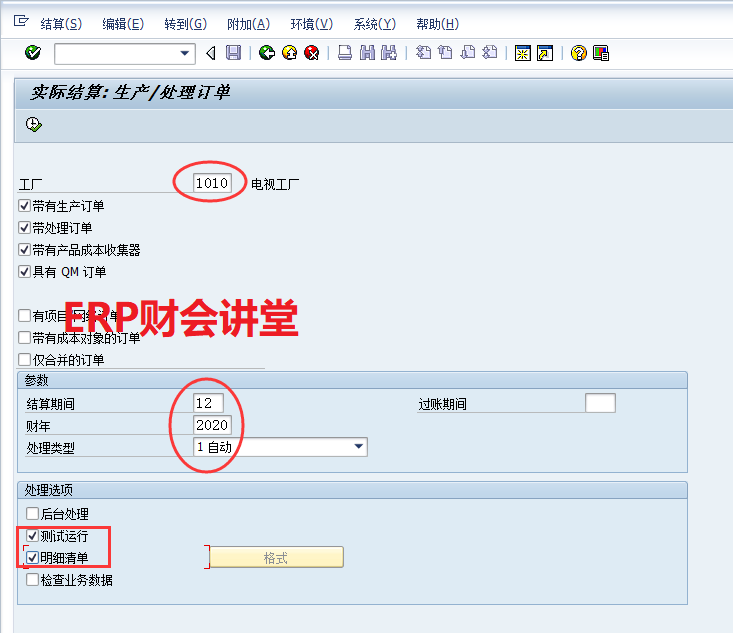
Task: Enable 检查业务数据 checkbox
Action: point(32,580)
